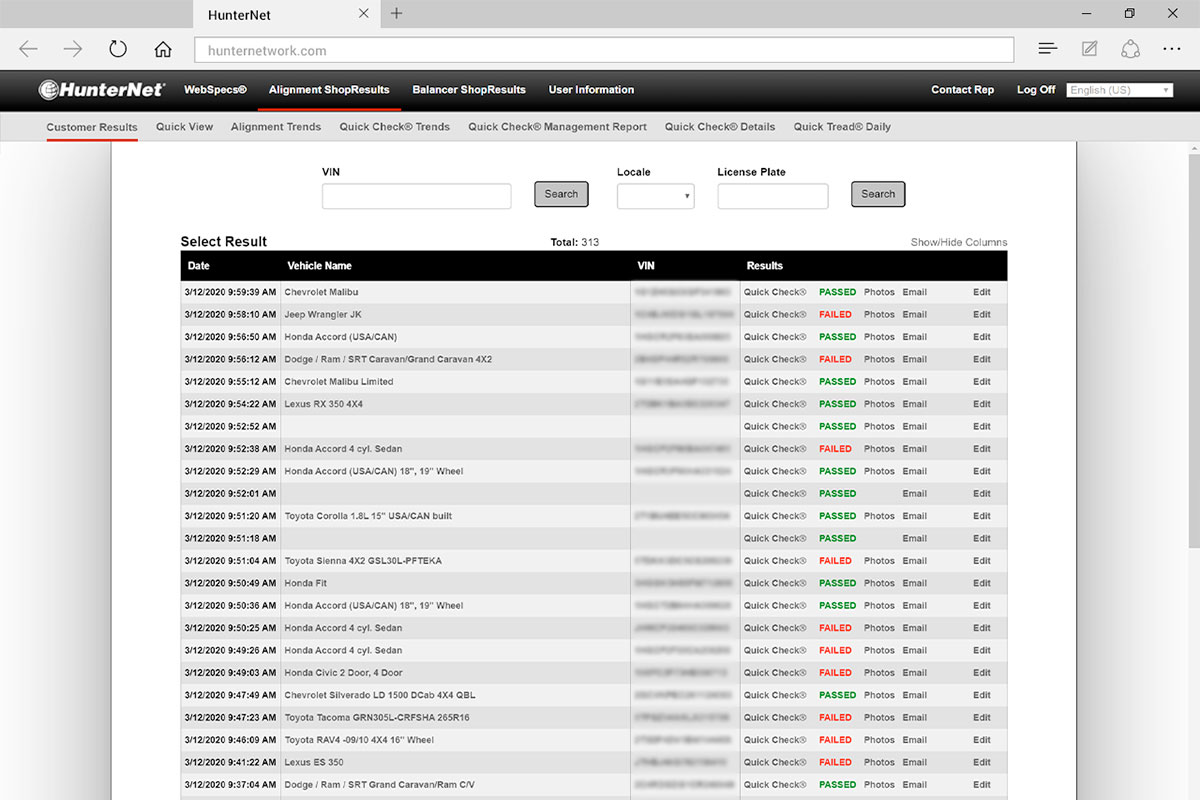Screen dimensions: 1200x800
Task: Click the Date column header
Action: click(199, 266)
